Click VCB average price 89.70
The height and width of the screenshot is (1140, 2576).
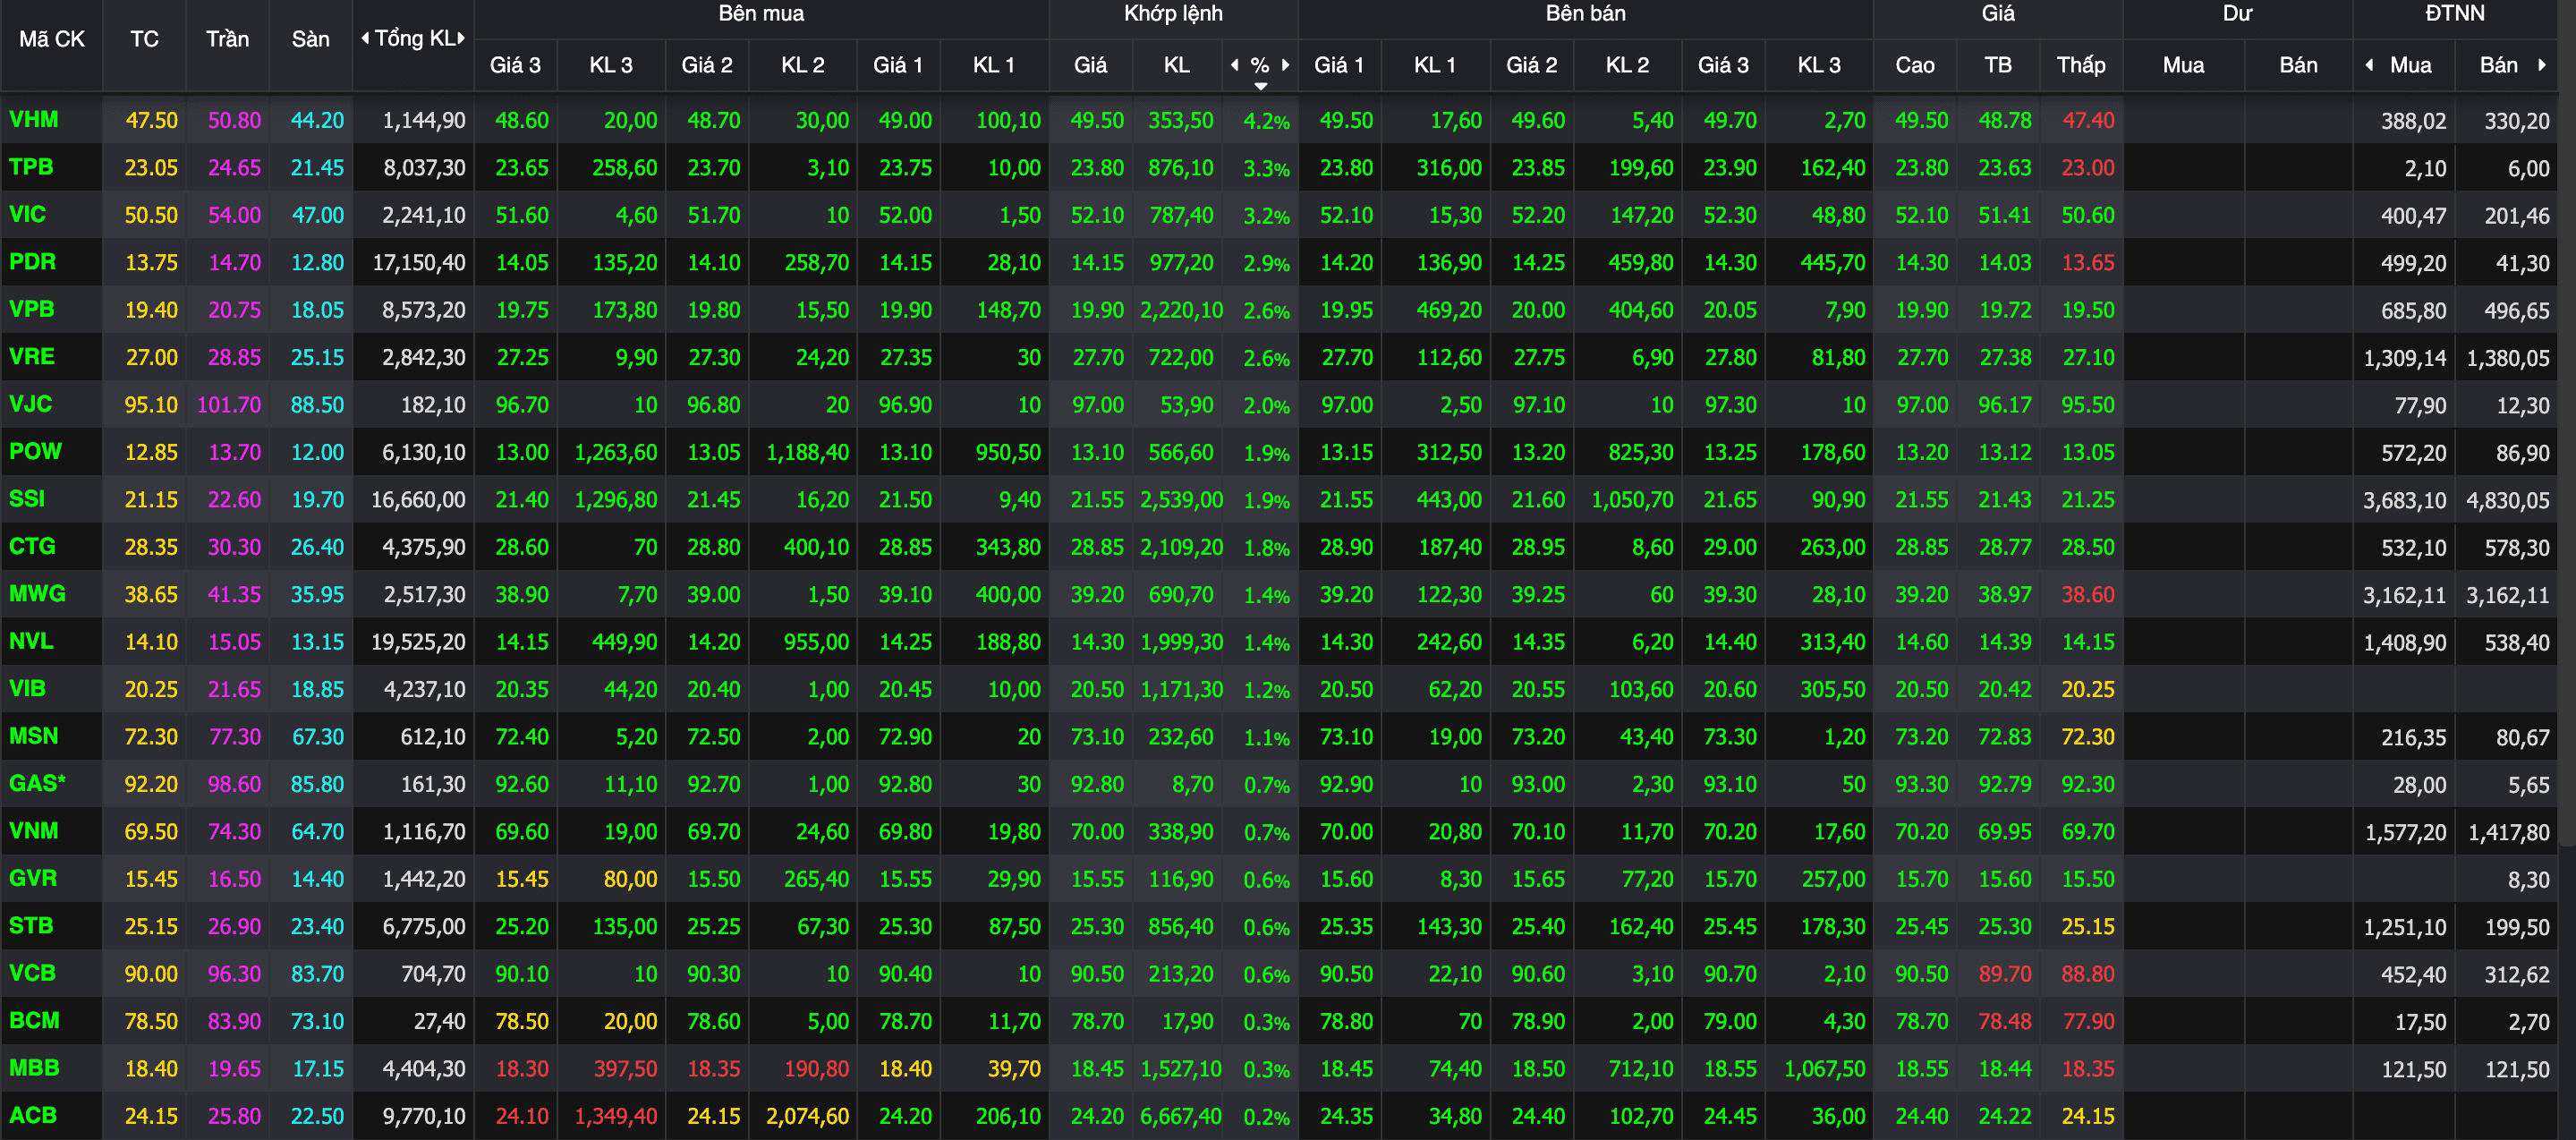click(x=2004, y=974)
